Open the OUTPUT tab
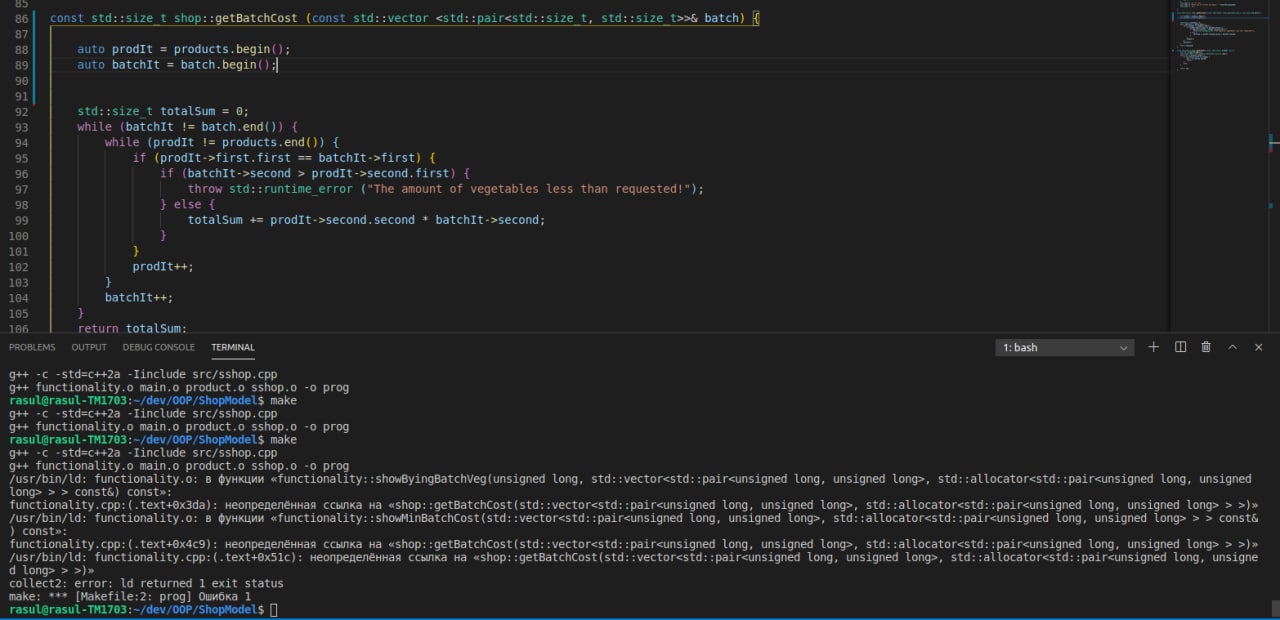The image size is (1280, 620). point(89,347)
